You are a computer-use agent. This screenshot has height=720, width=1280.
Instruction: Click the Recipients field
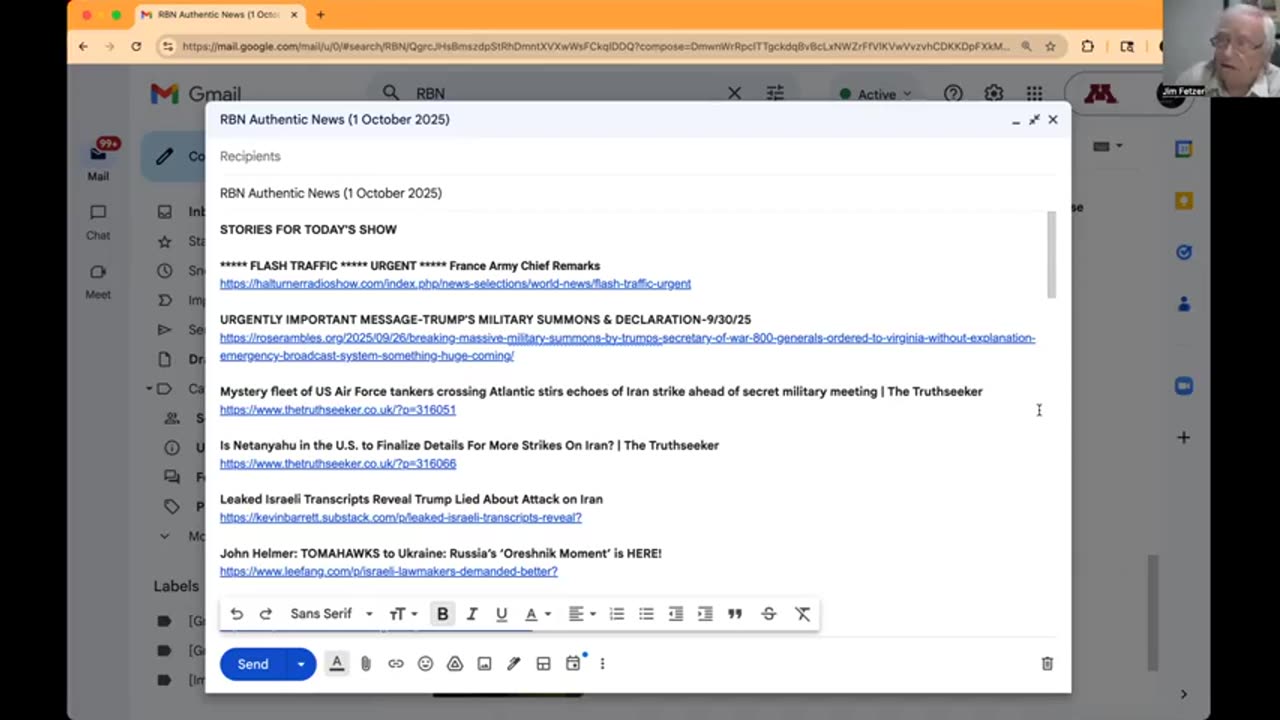(638, 156)
